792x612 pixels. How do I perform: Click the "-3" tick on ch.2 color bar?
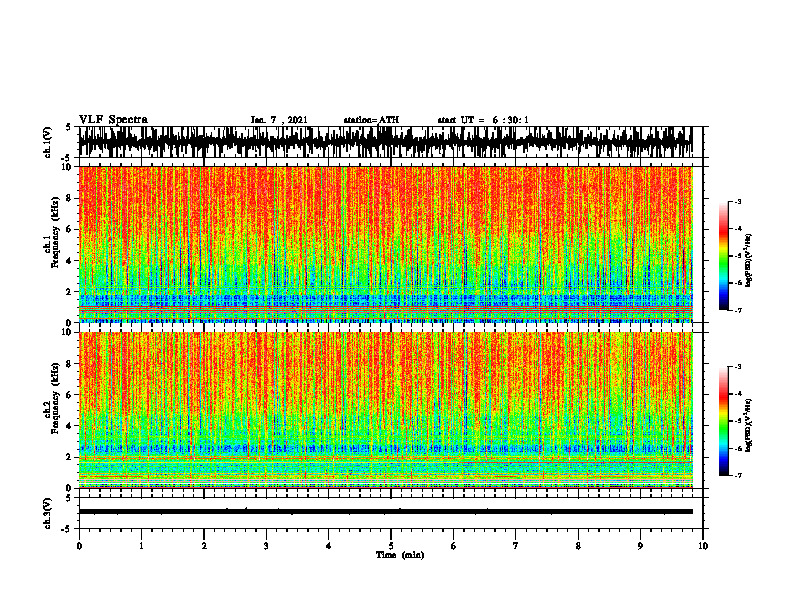coord(738,367)
